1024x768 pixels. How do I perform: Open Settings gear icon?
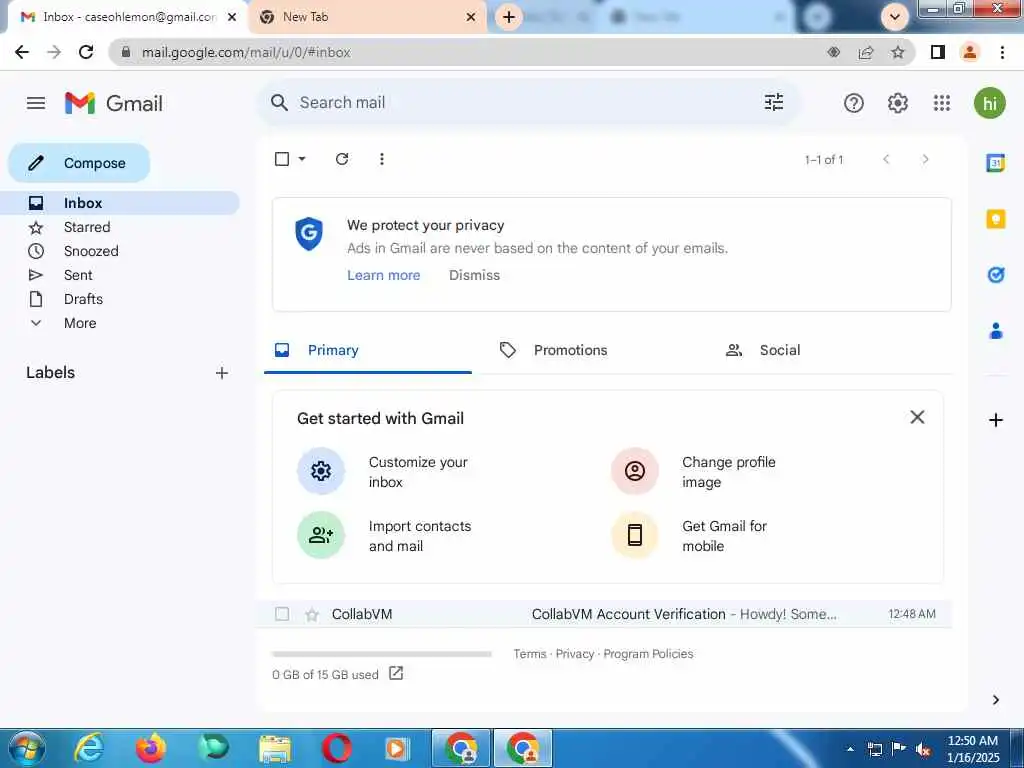[x=898, y=103]
